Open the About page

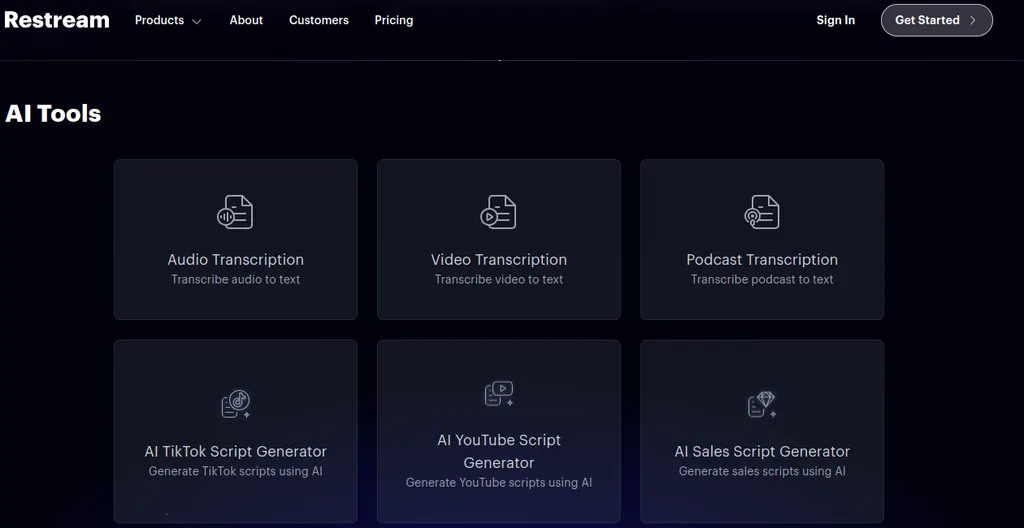[246, 20]
